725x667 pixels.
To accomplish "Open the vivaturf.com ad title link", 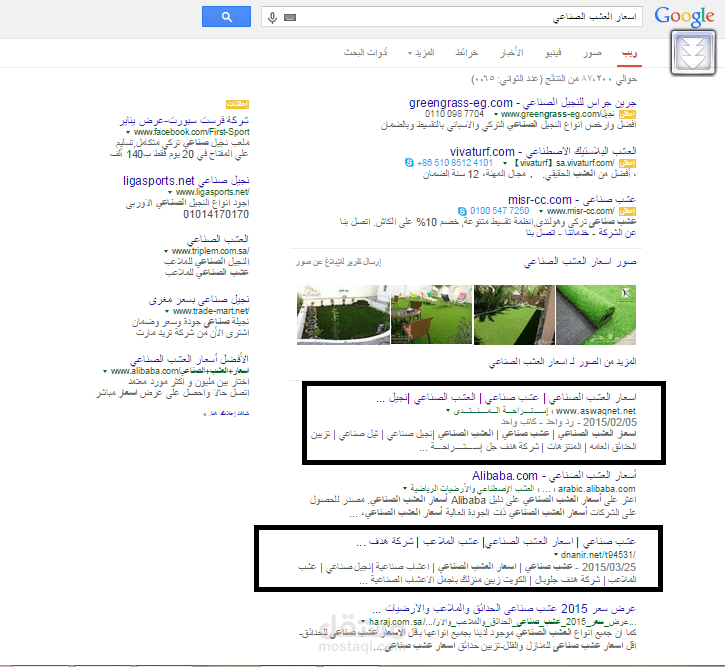I will click(543, 151).
